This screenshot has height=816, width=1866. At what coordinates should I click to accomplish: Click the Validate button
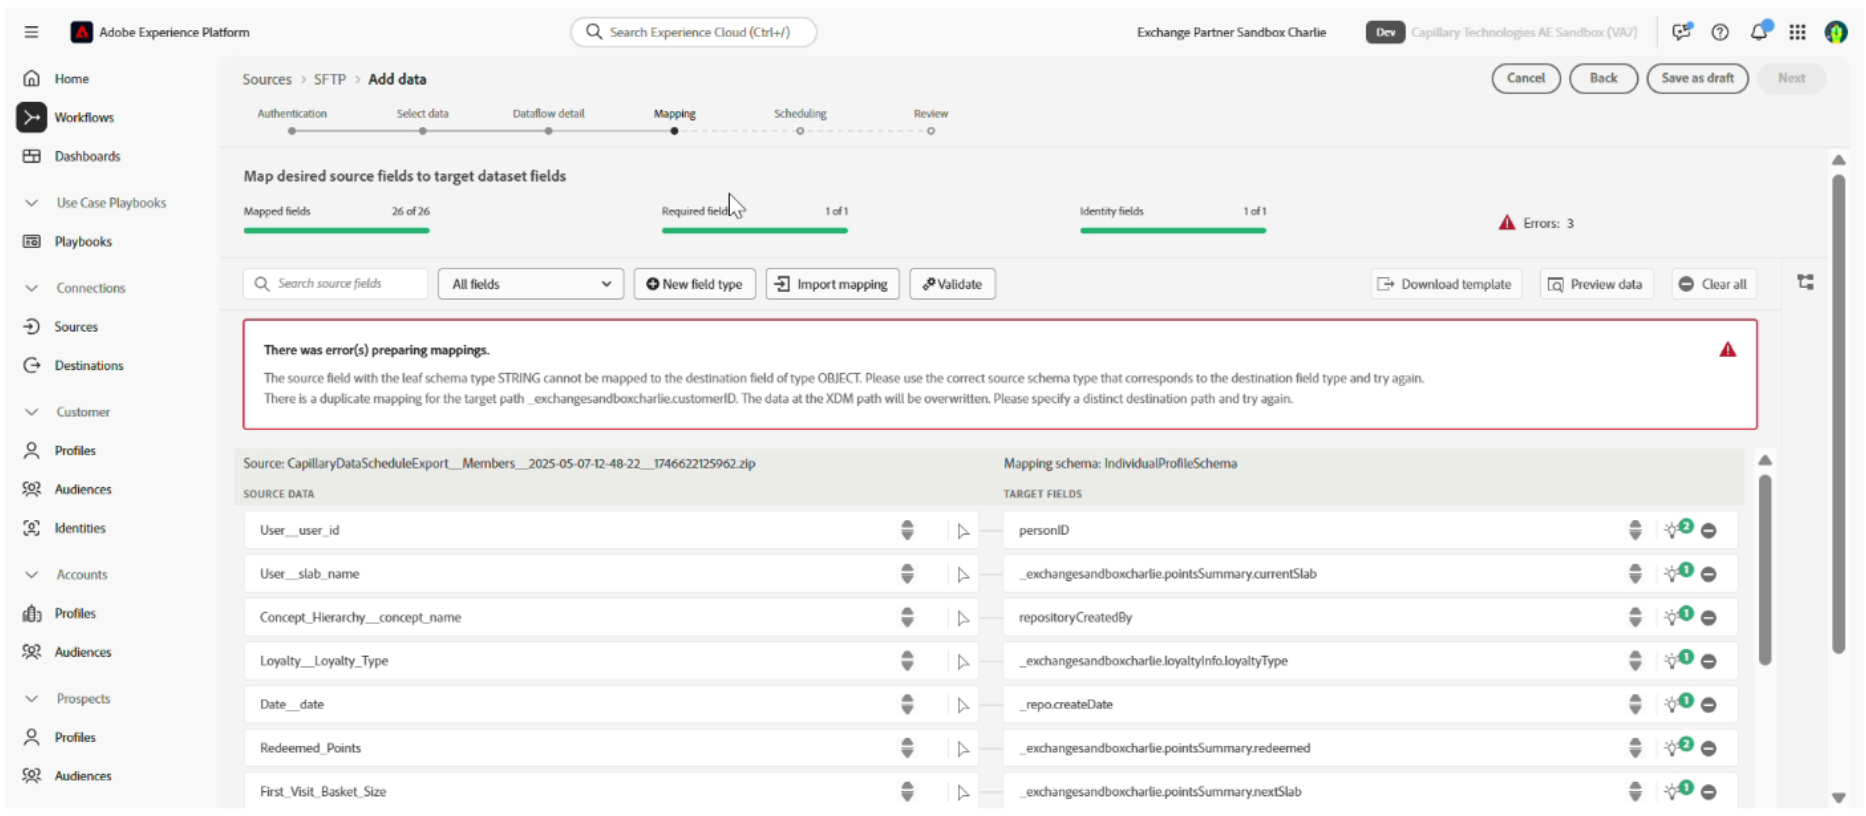point(952,284)
